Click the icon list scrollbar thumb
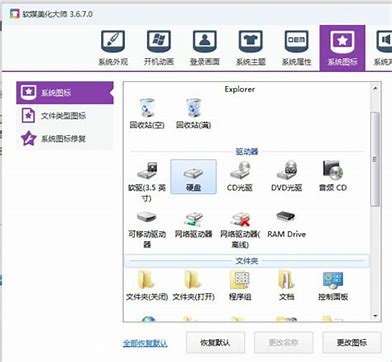The width and height of the screenshot is (392, 362). [x=375, y=159]
